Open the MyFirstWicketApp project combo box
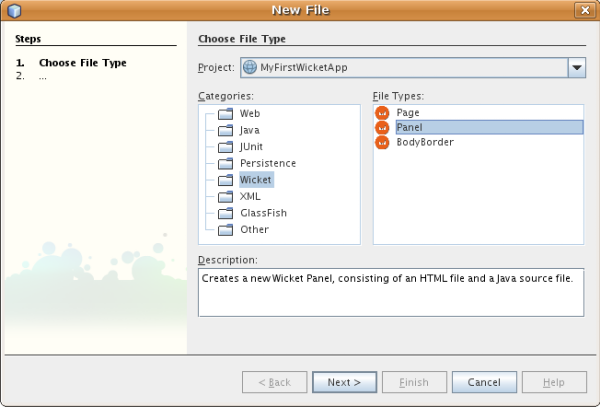The image size is (600, 407). (413, 68)
